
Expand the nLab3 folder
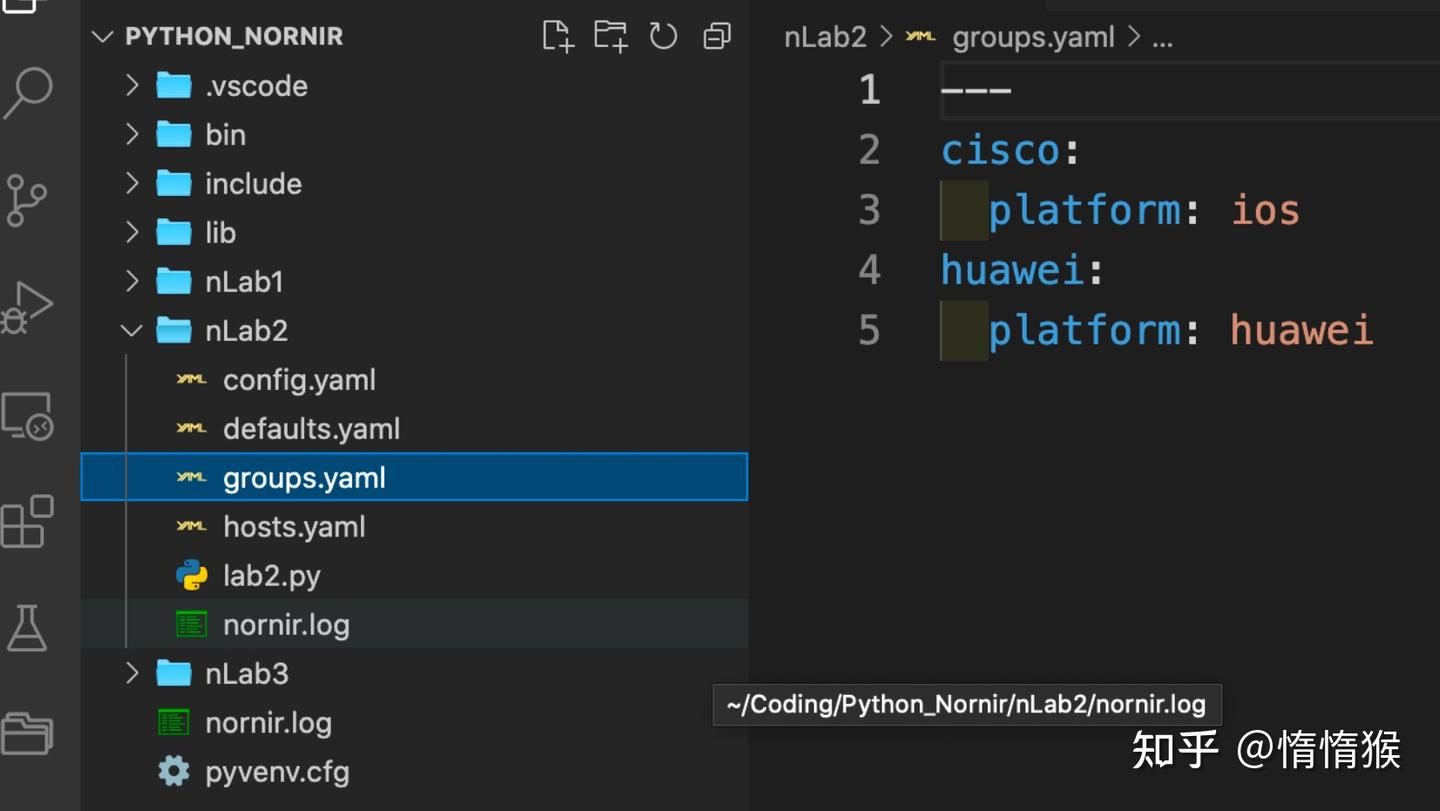pyautogui.click(x=133, y=673)
